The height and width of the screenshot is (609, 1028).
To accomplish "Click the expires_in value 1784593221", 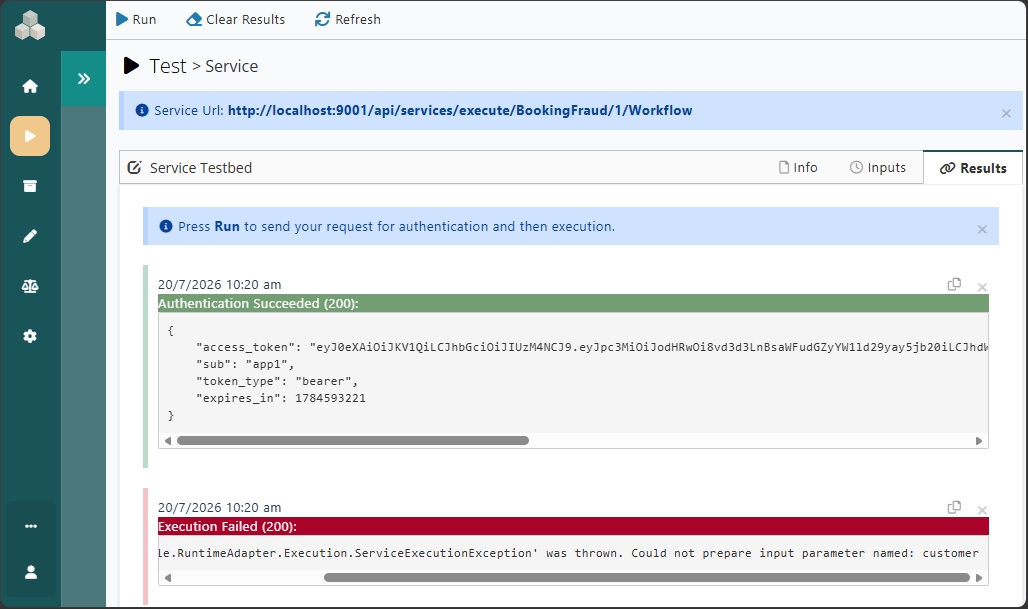I will [x=330, y=398].
